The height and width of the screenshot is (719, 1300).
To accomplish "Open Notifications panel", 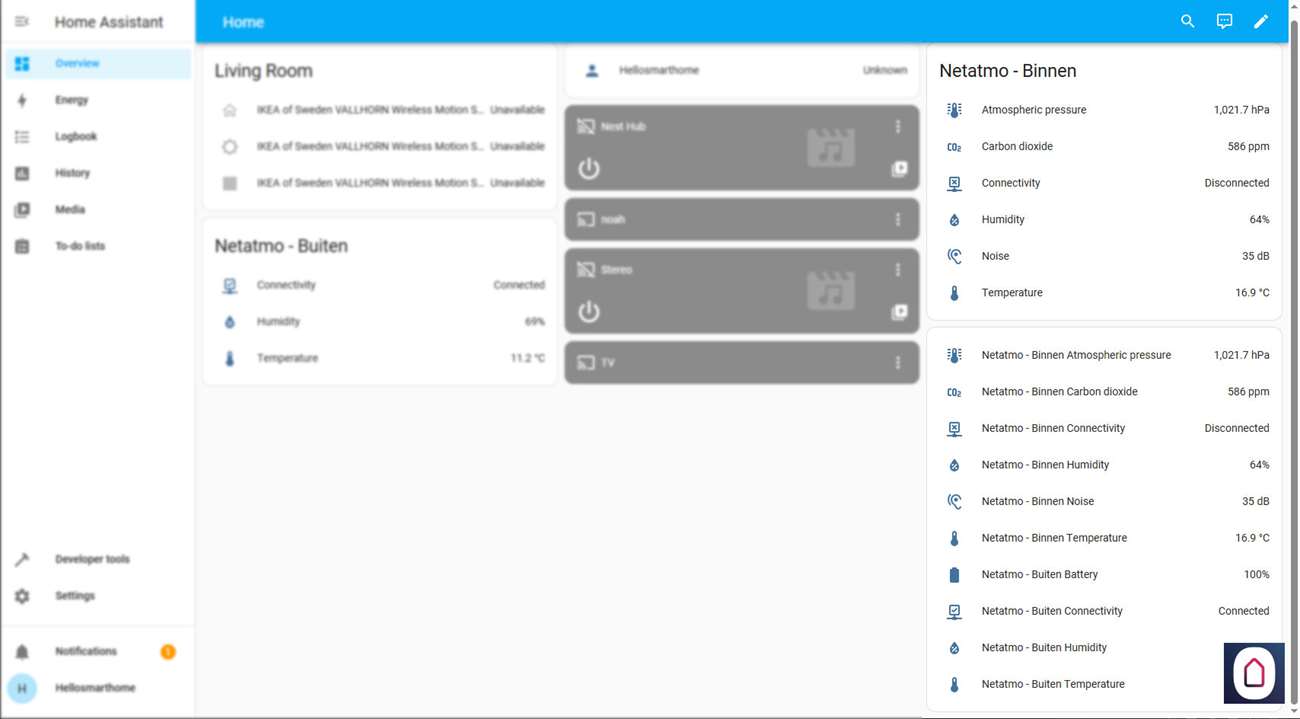I will click(86, 652).
